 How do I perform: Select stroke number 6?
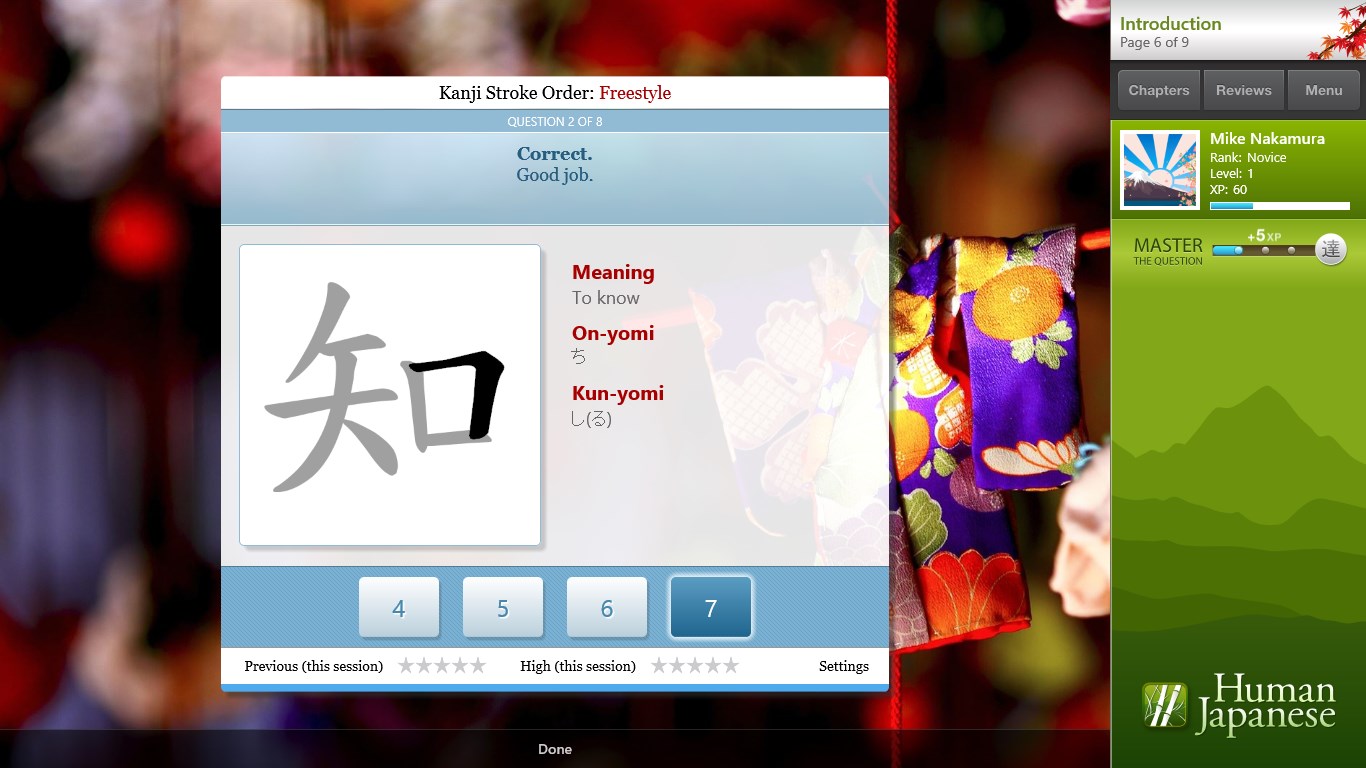tap(607, 608)
